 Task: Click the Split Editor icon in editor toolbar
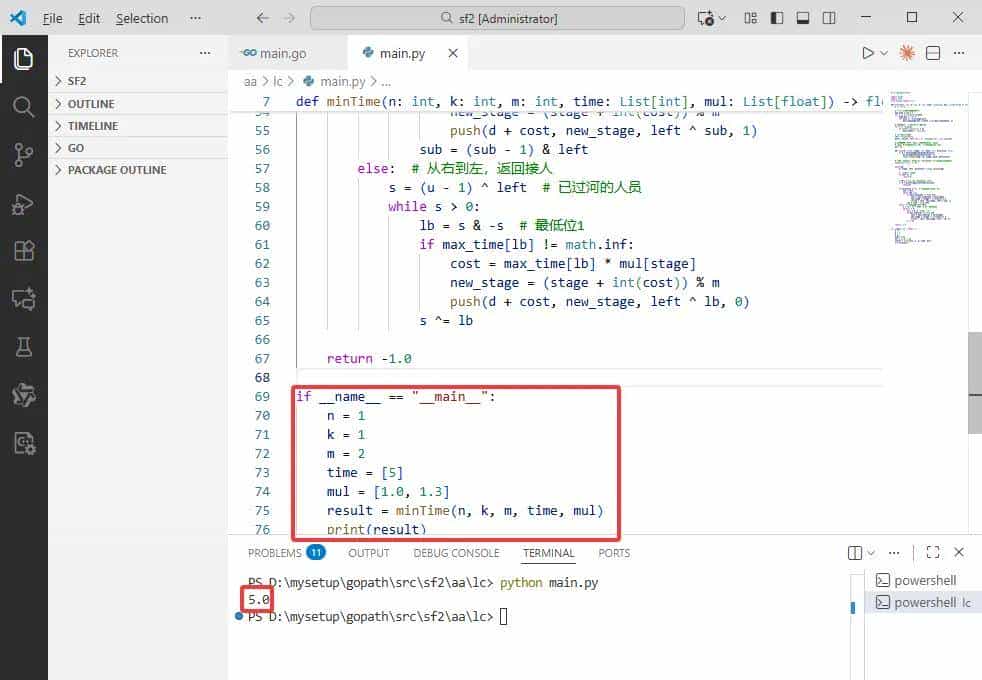[x=933, y=53]
